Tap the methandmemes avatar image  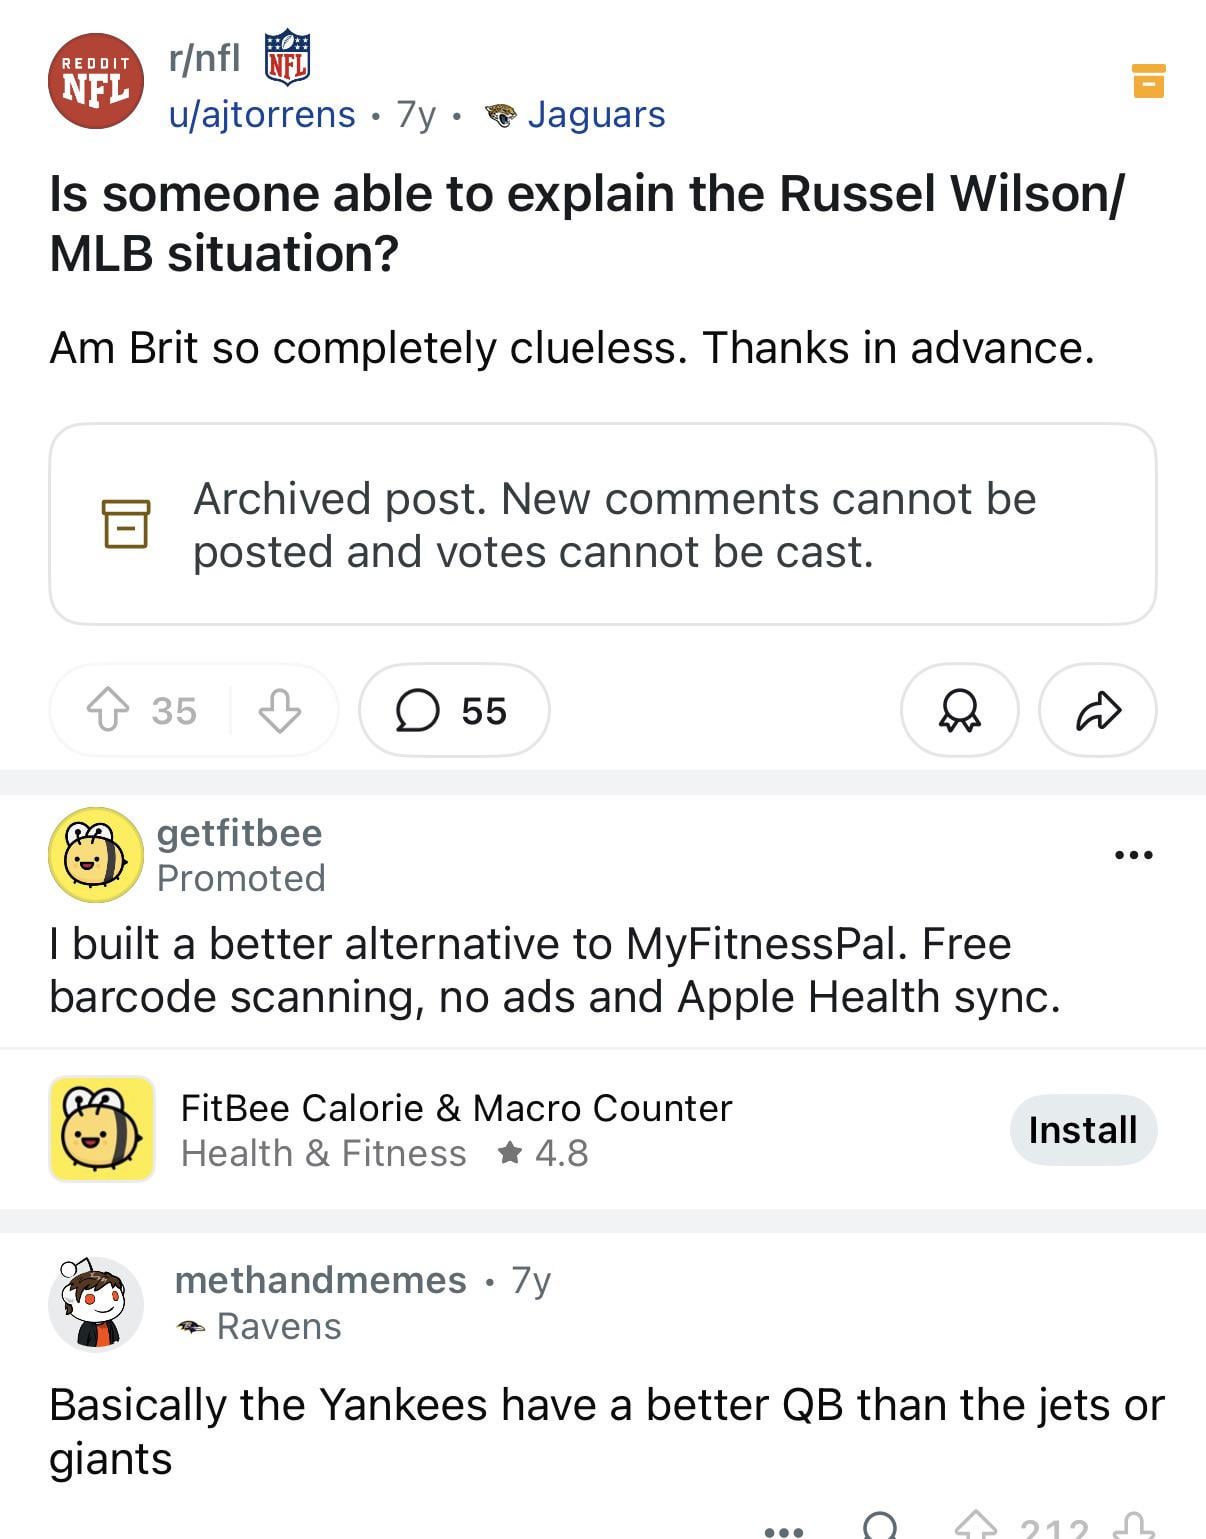(96, 1304)
